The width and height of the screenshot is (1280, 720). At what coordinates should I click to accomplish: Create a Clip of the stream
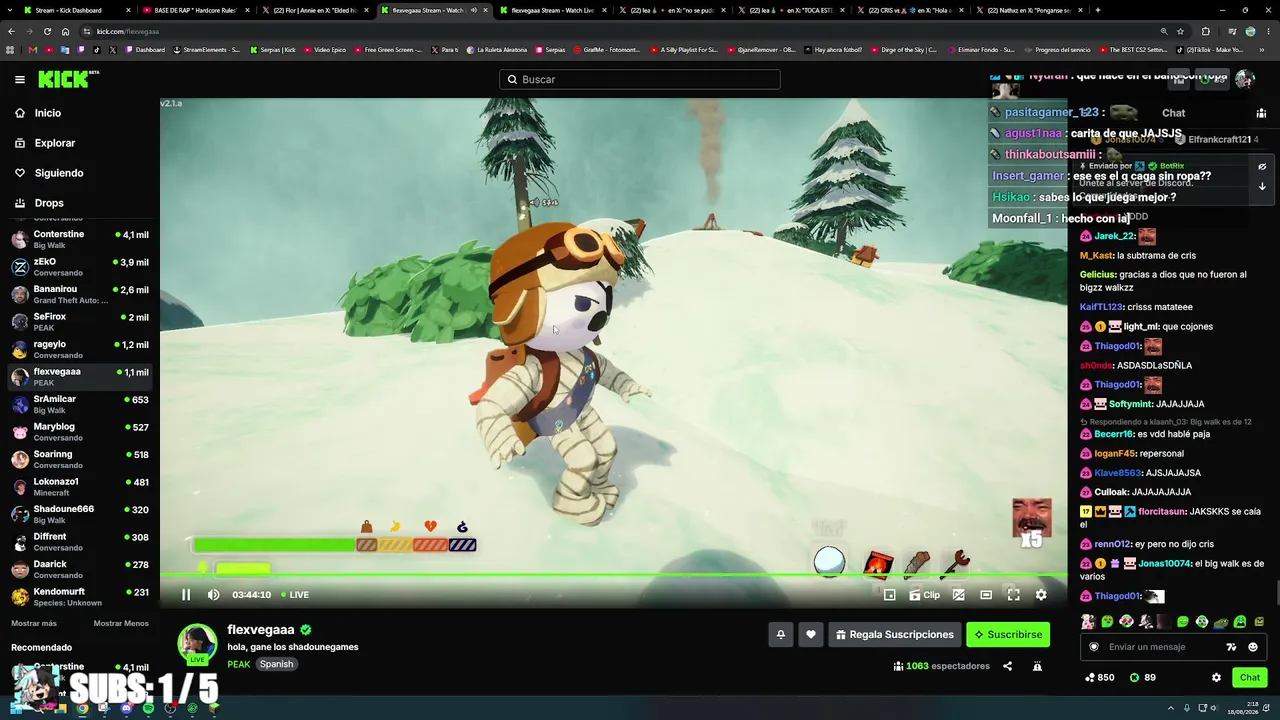tap(925, 595)
